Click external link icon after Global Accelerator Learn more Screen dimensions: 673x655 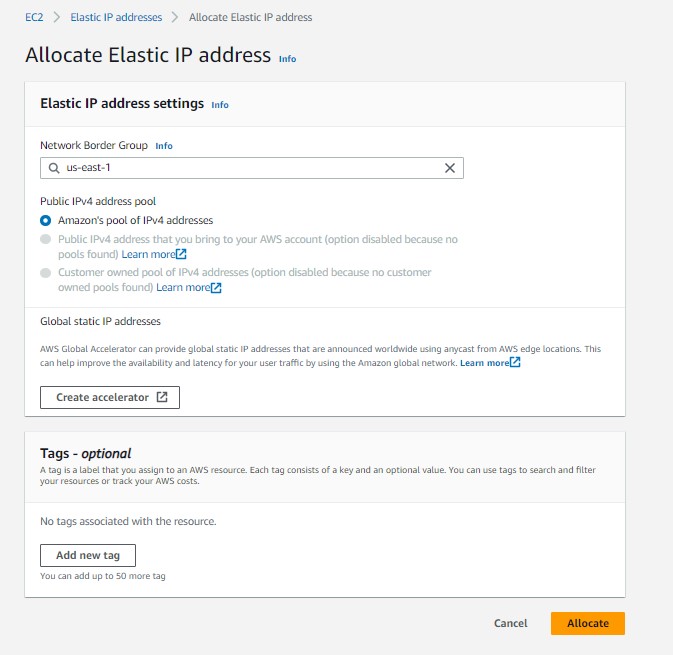click(x=515, y=362)
